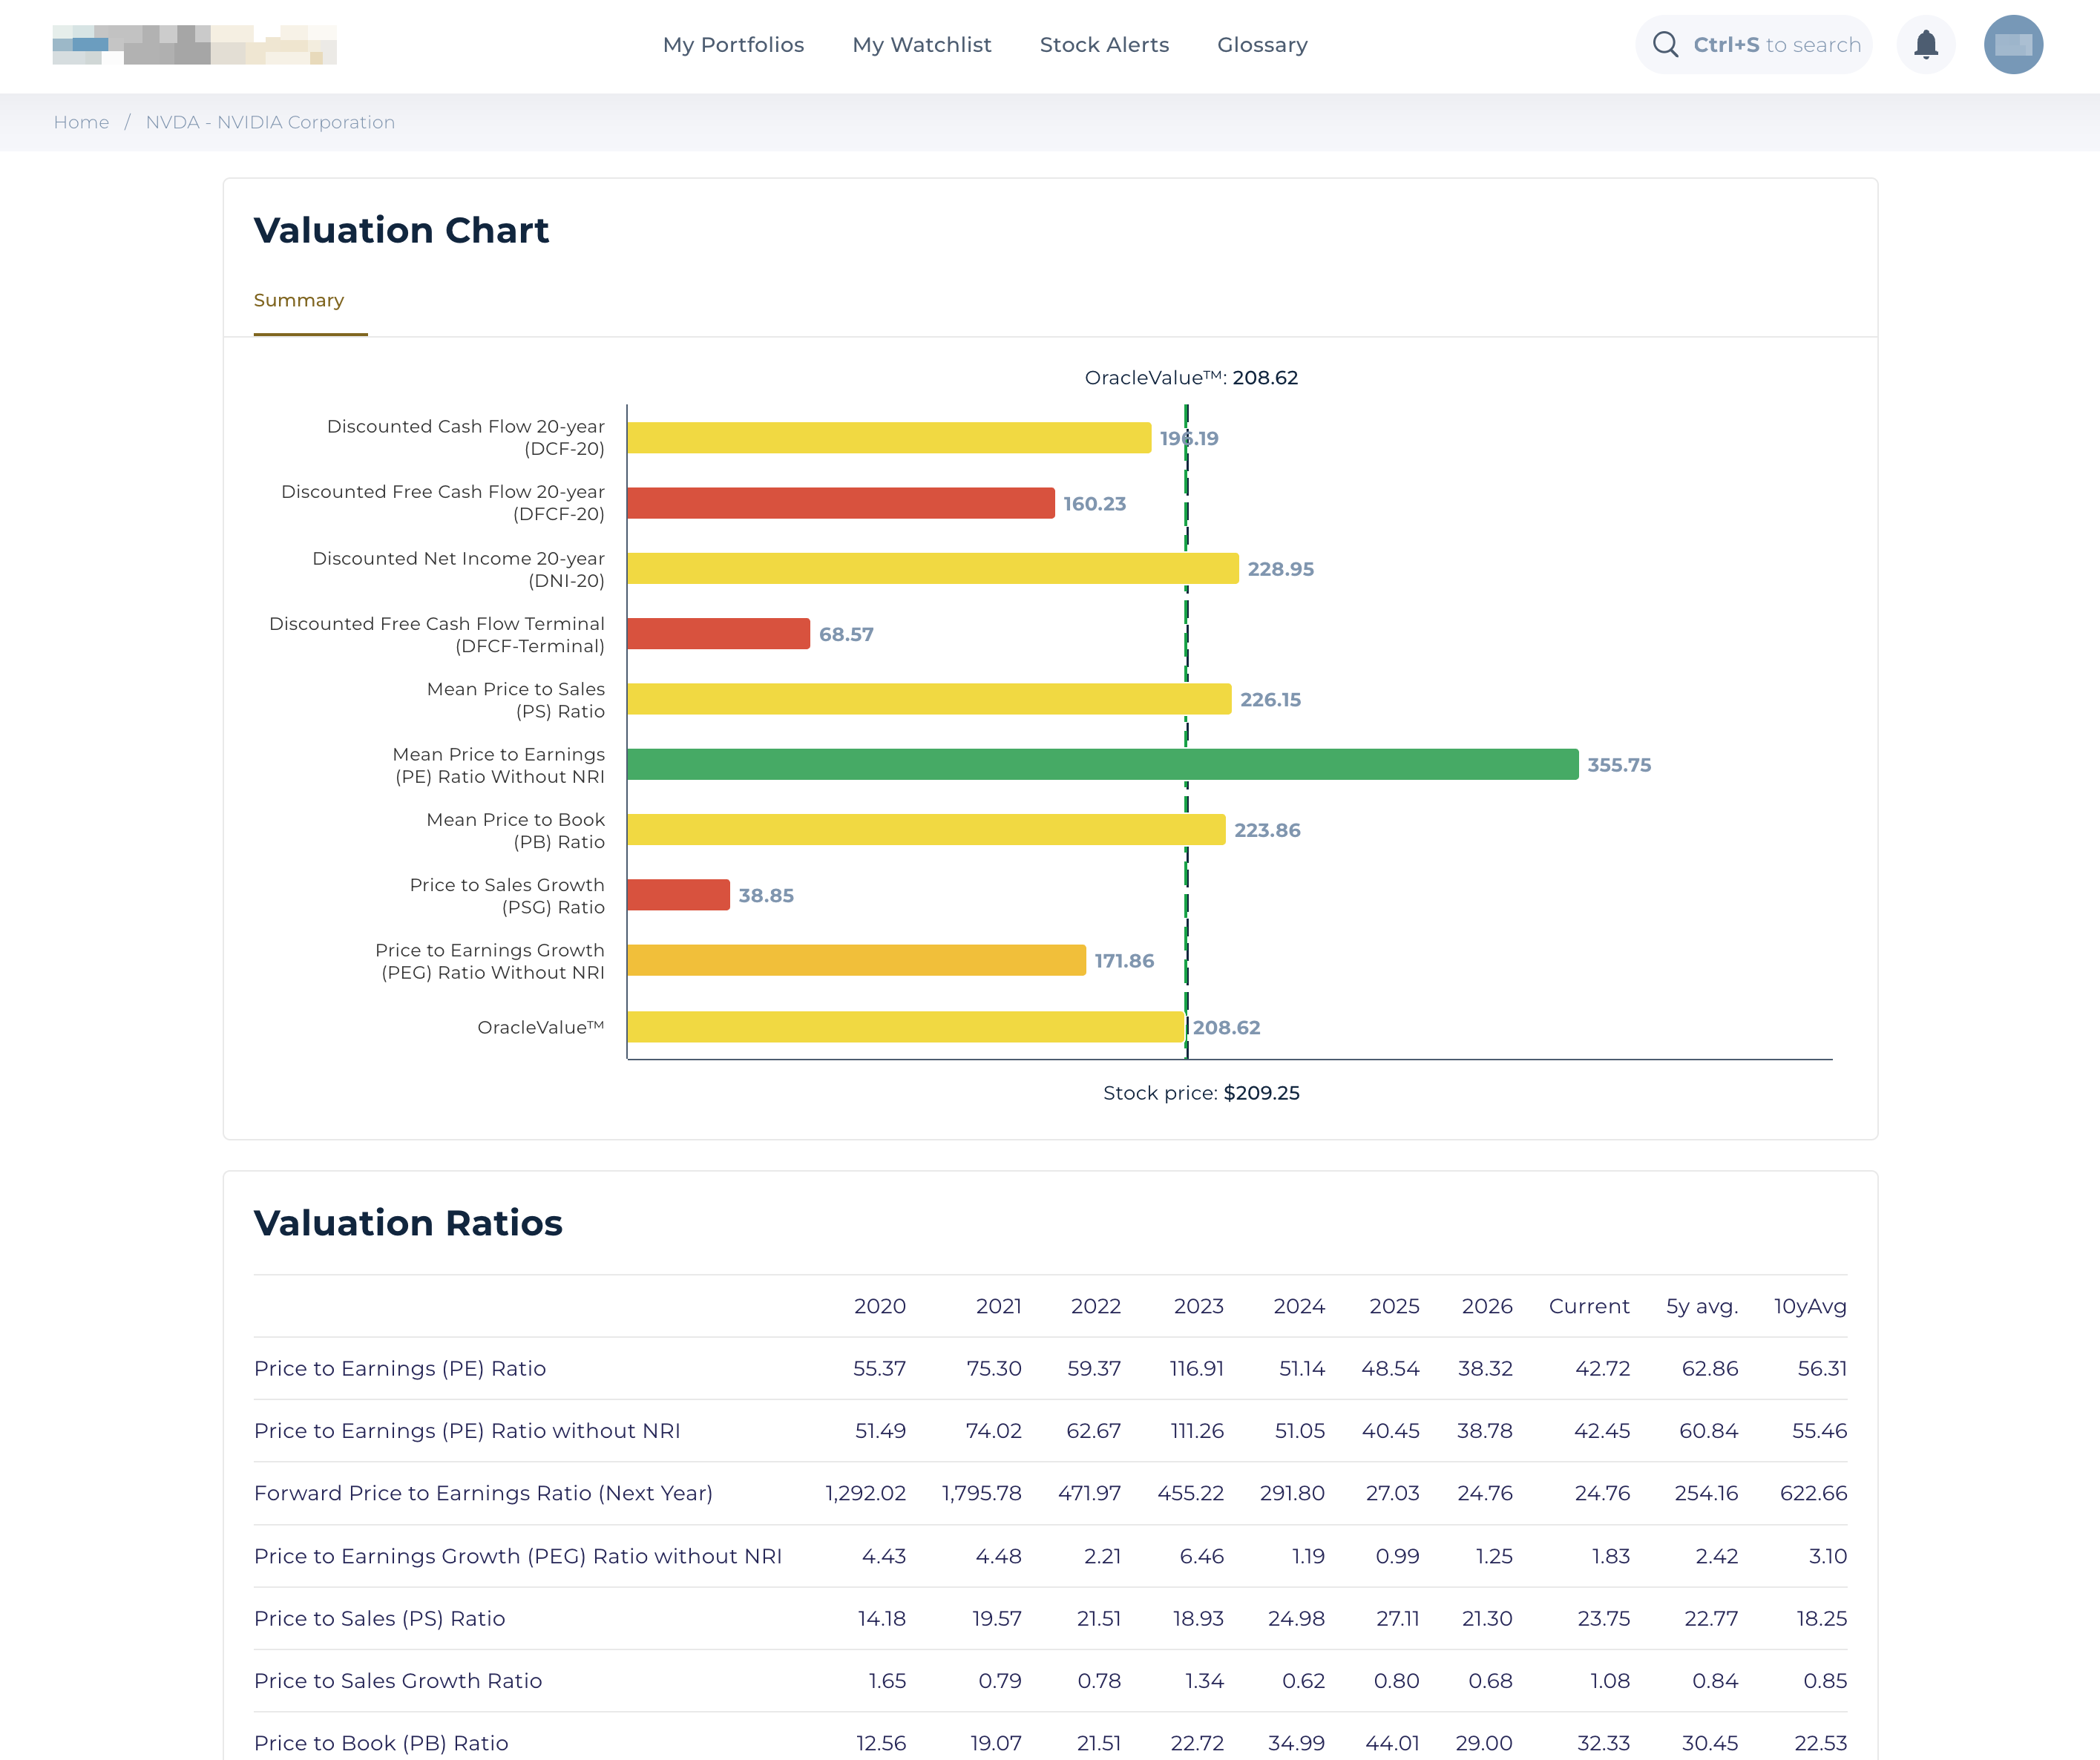2100x1760 pixels.
Task: Open the Stock Alerts page
Action: click(x=1104, y=45)
